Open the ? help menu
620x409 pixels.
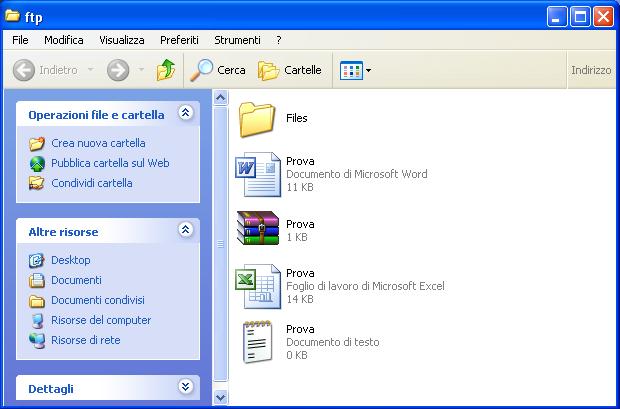pos(279,40)
